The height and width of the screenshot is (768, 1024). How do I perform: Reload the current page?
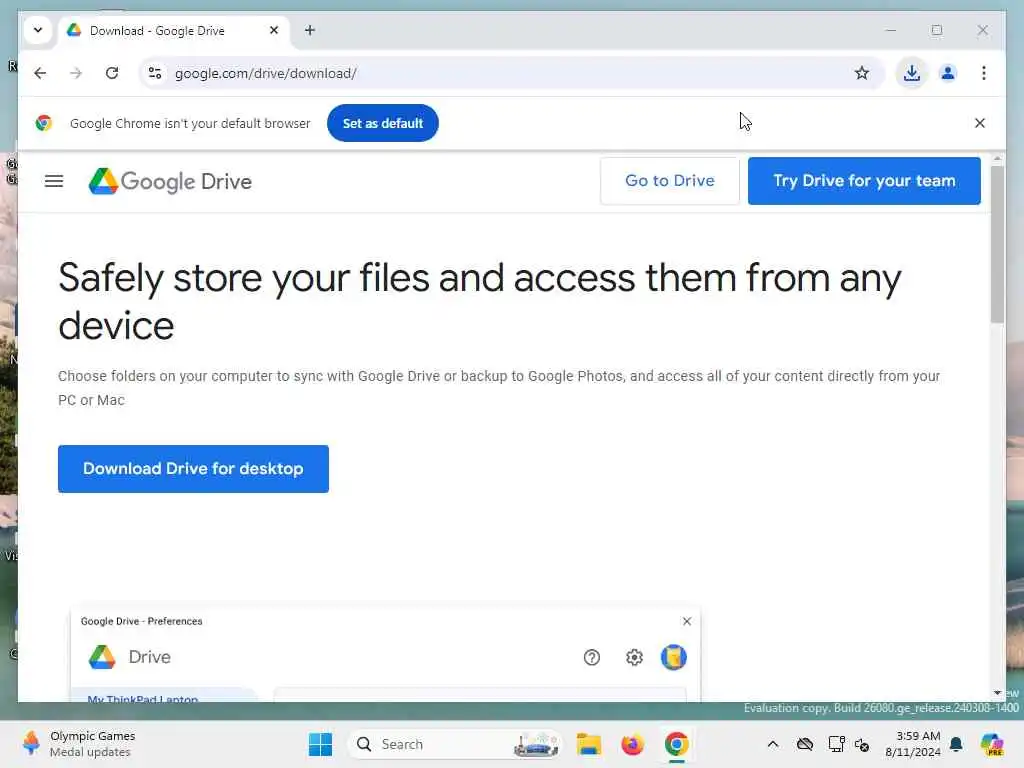(112, 73)
